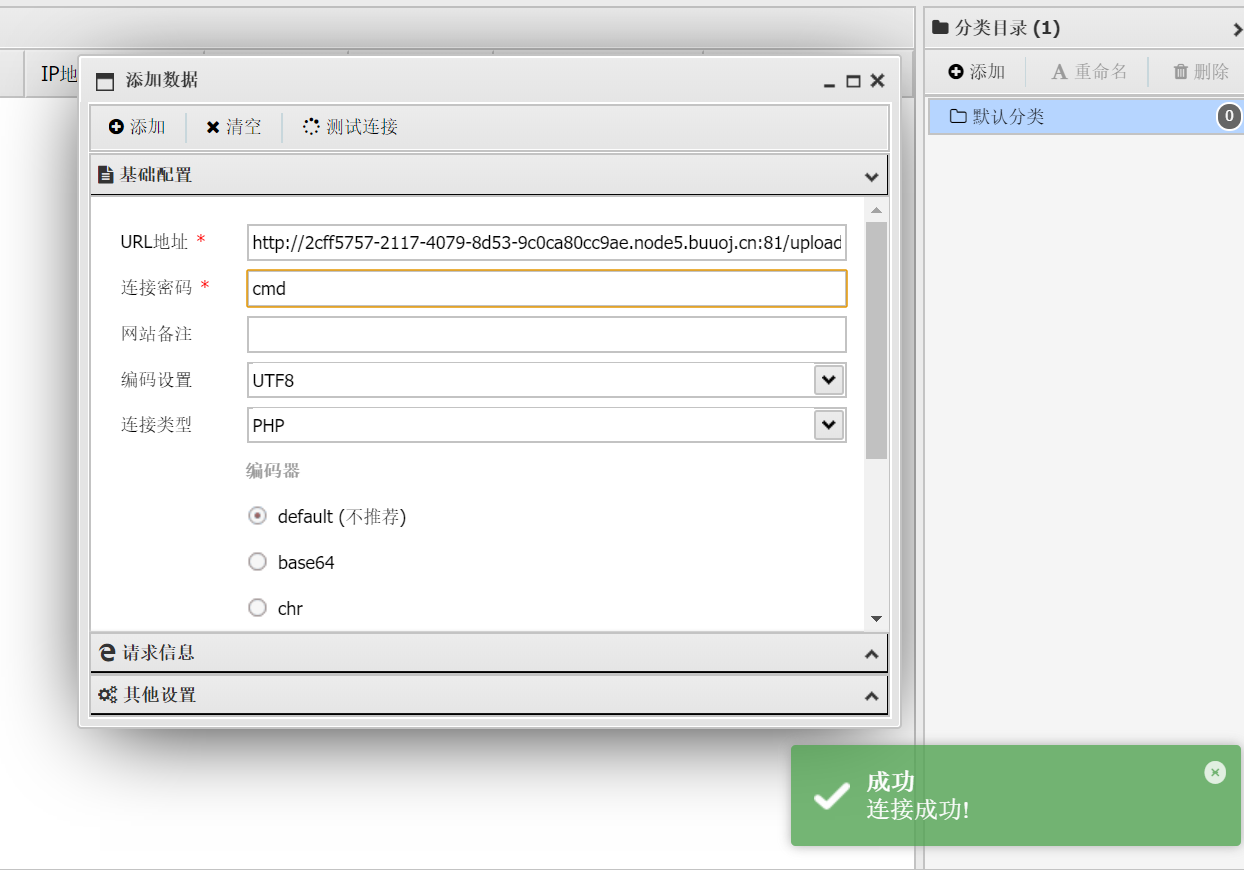Screen dimensions: 1244x870
Task: Open the 连接类型 PHP dropdown
Action: pyautogui.click(x=828, y=425)
